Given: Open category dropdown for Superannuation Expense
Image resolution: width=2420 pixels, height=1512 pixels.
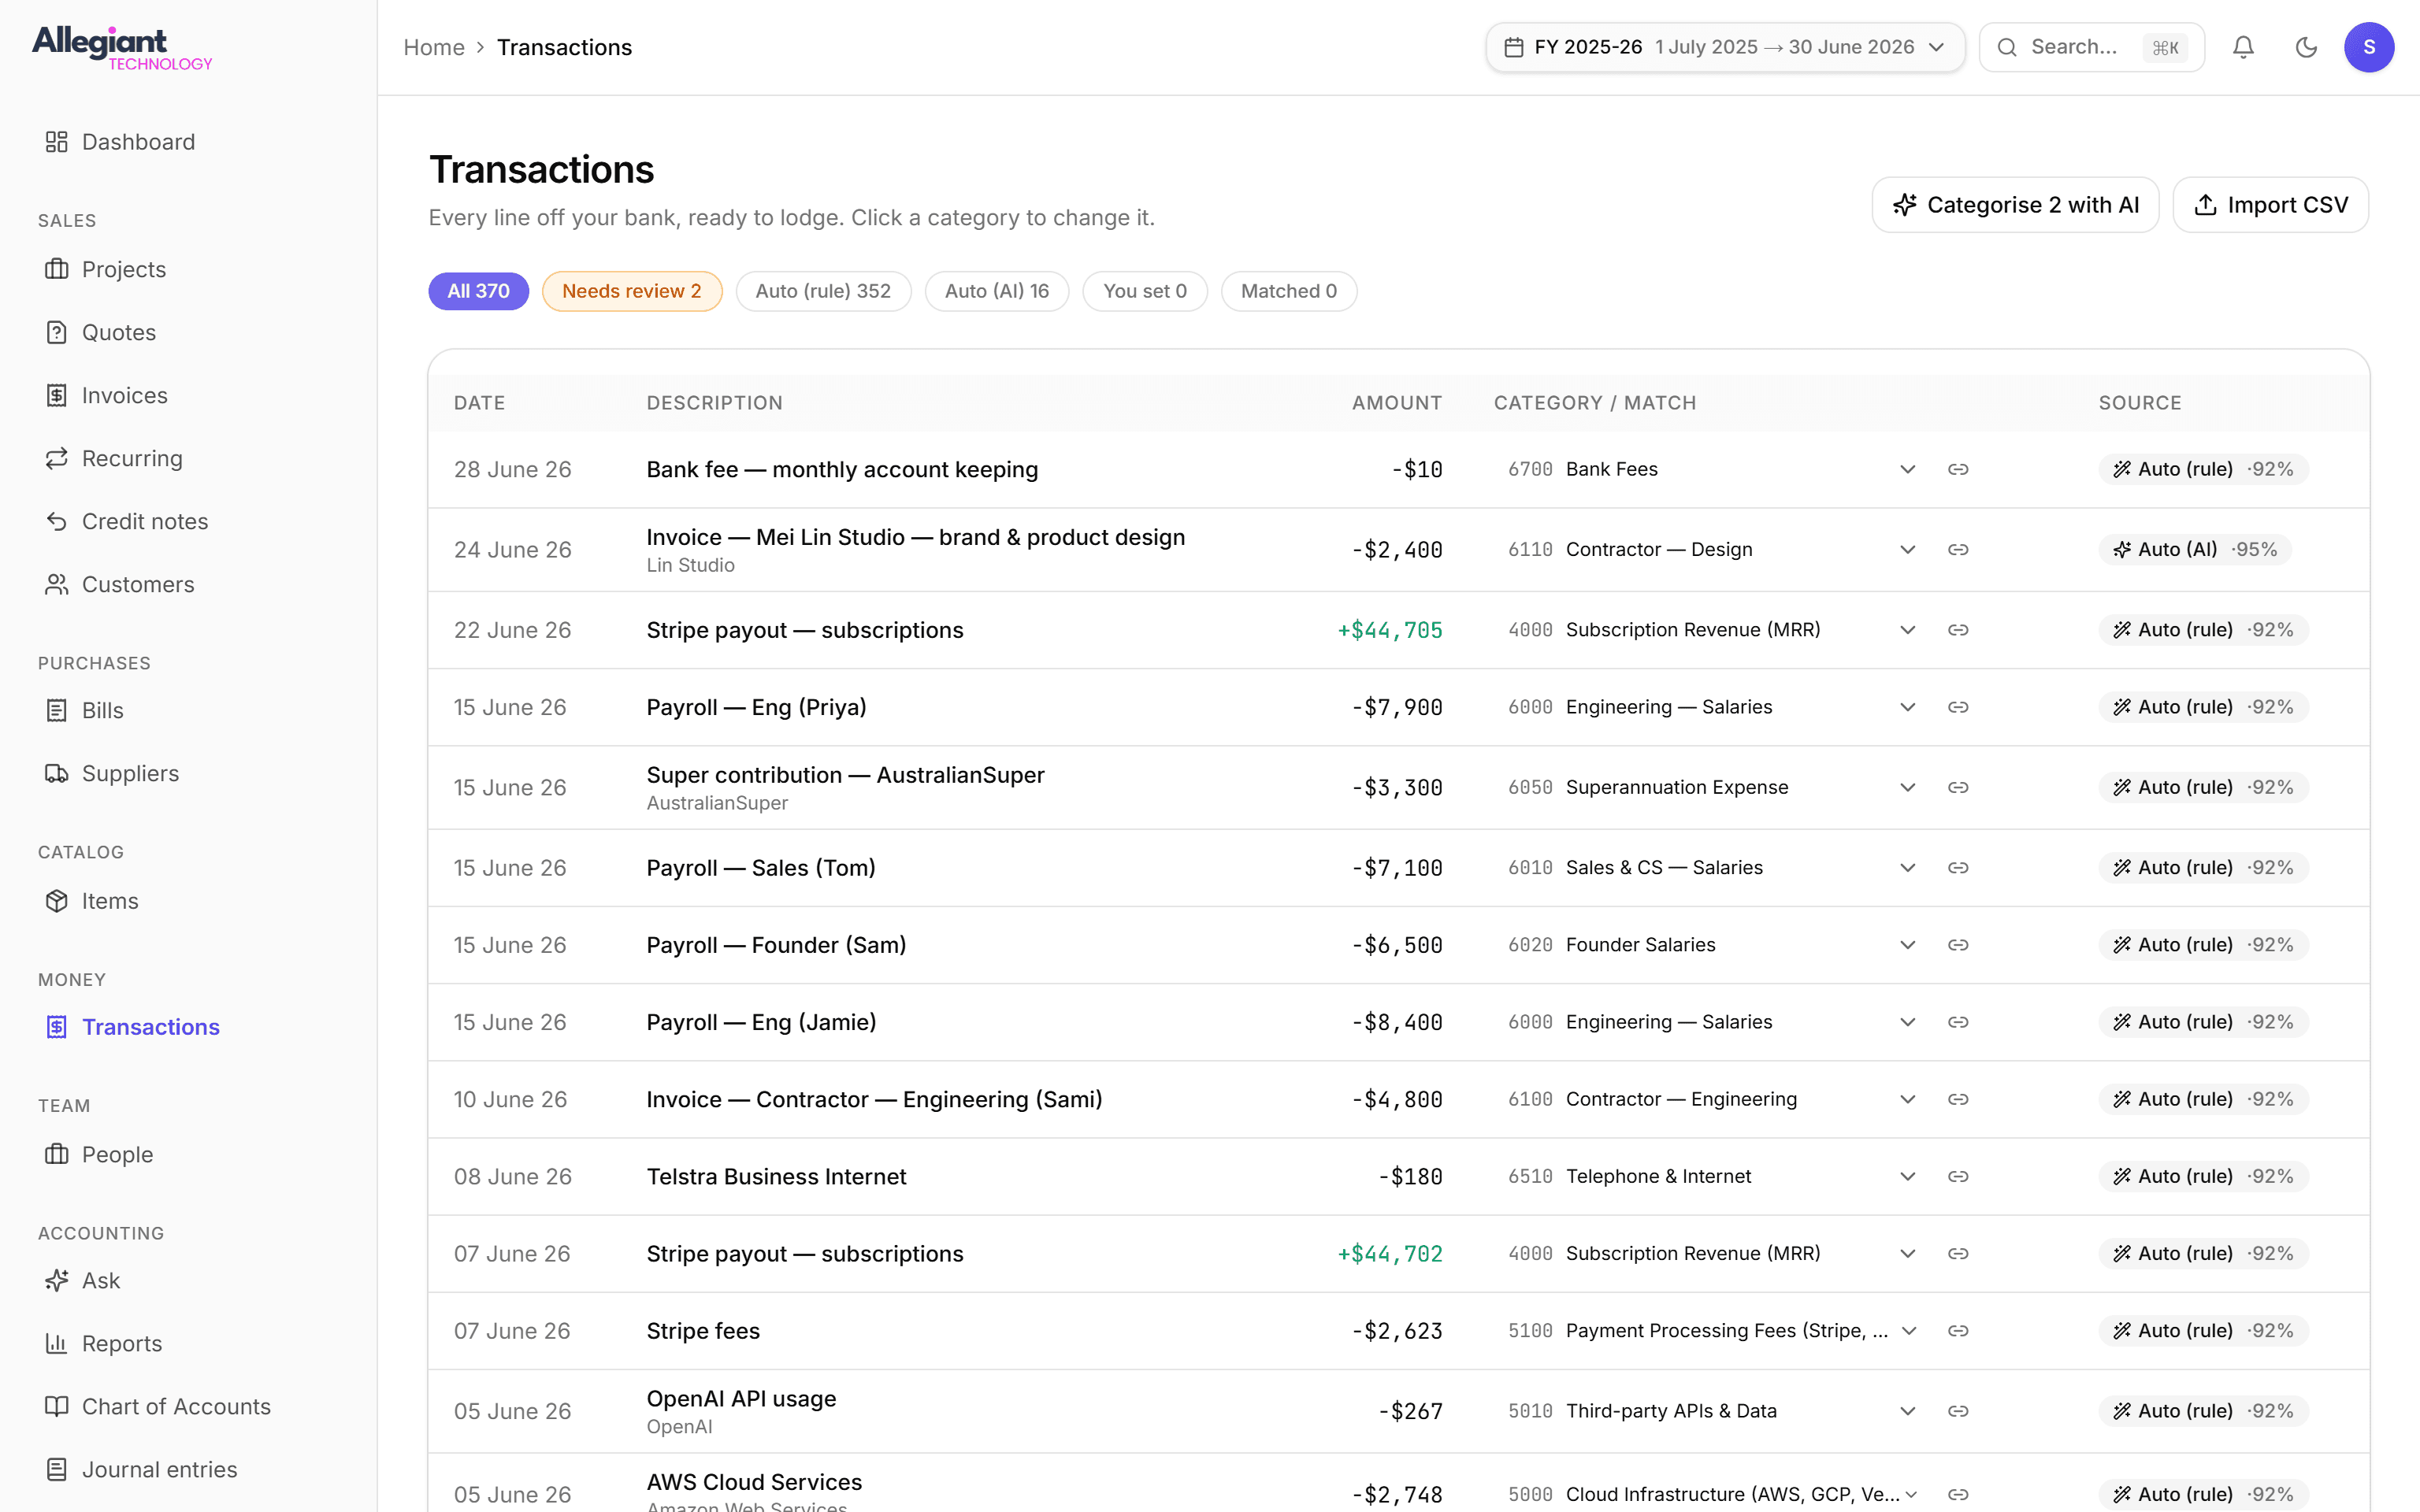Looking at the screenshot, I should click(1907, 787).
